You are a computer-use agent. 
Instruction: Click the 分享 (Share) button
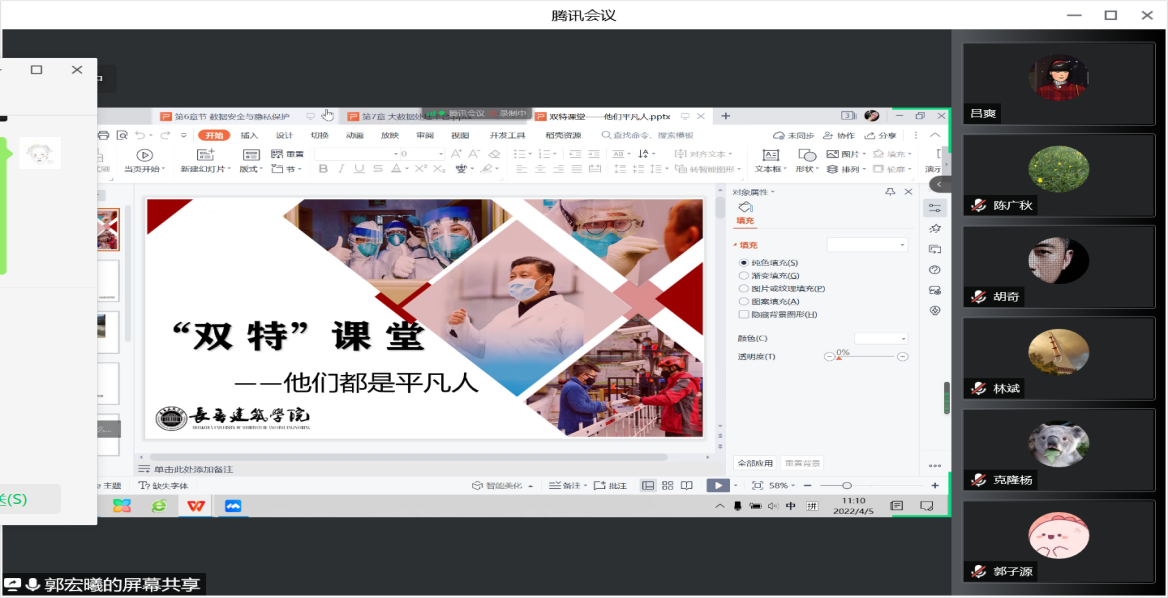[x=881, y=135]
